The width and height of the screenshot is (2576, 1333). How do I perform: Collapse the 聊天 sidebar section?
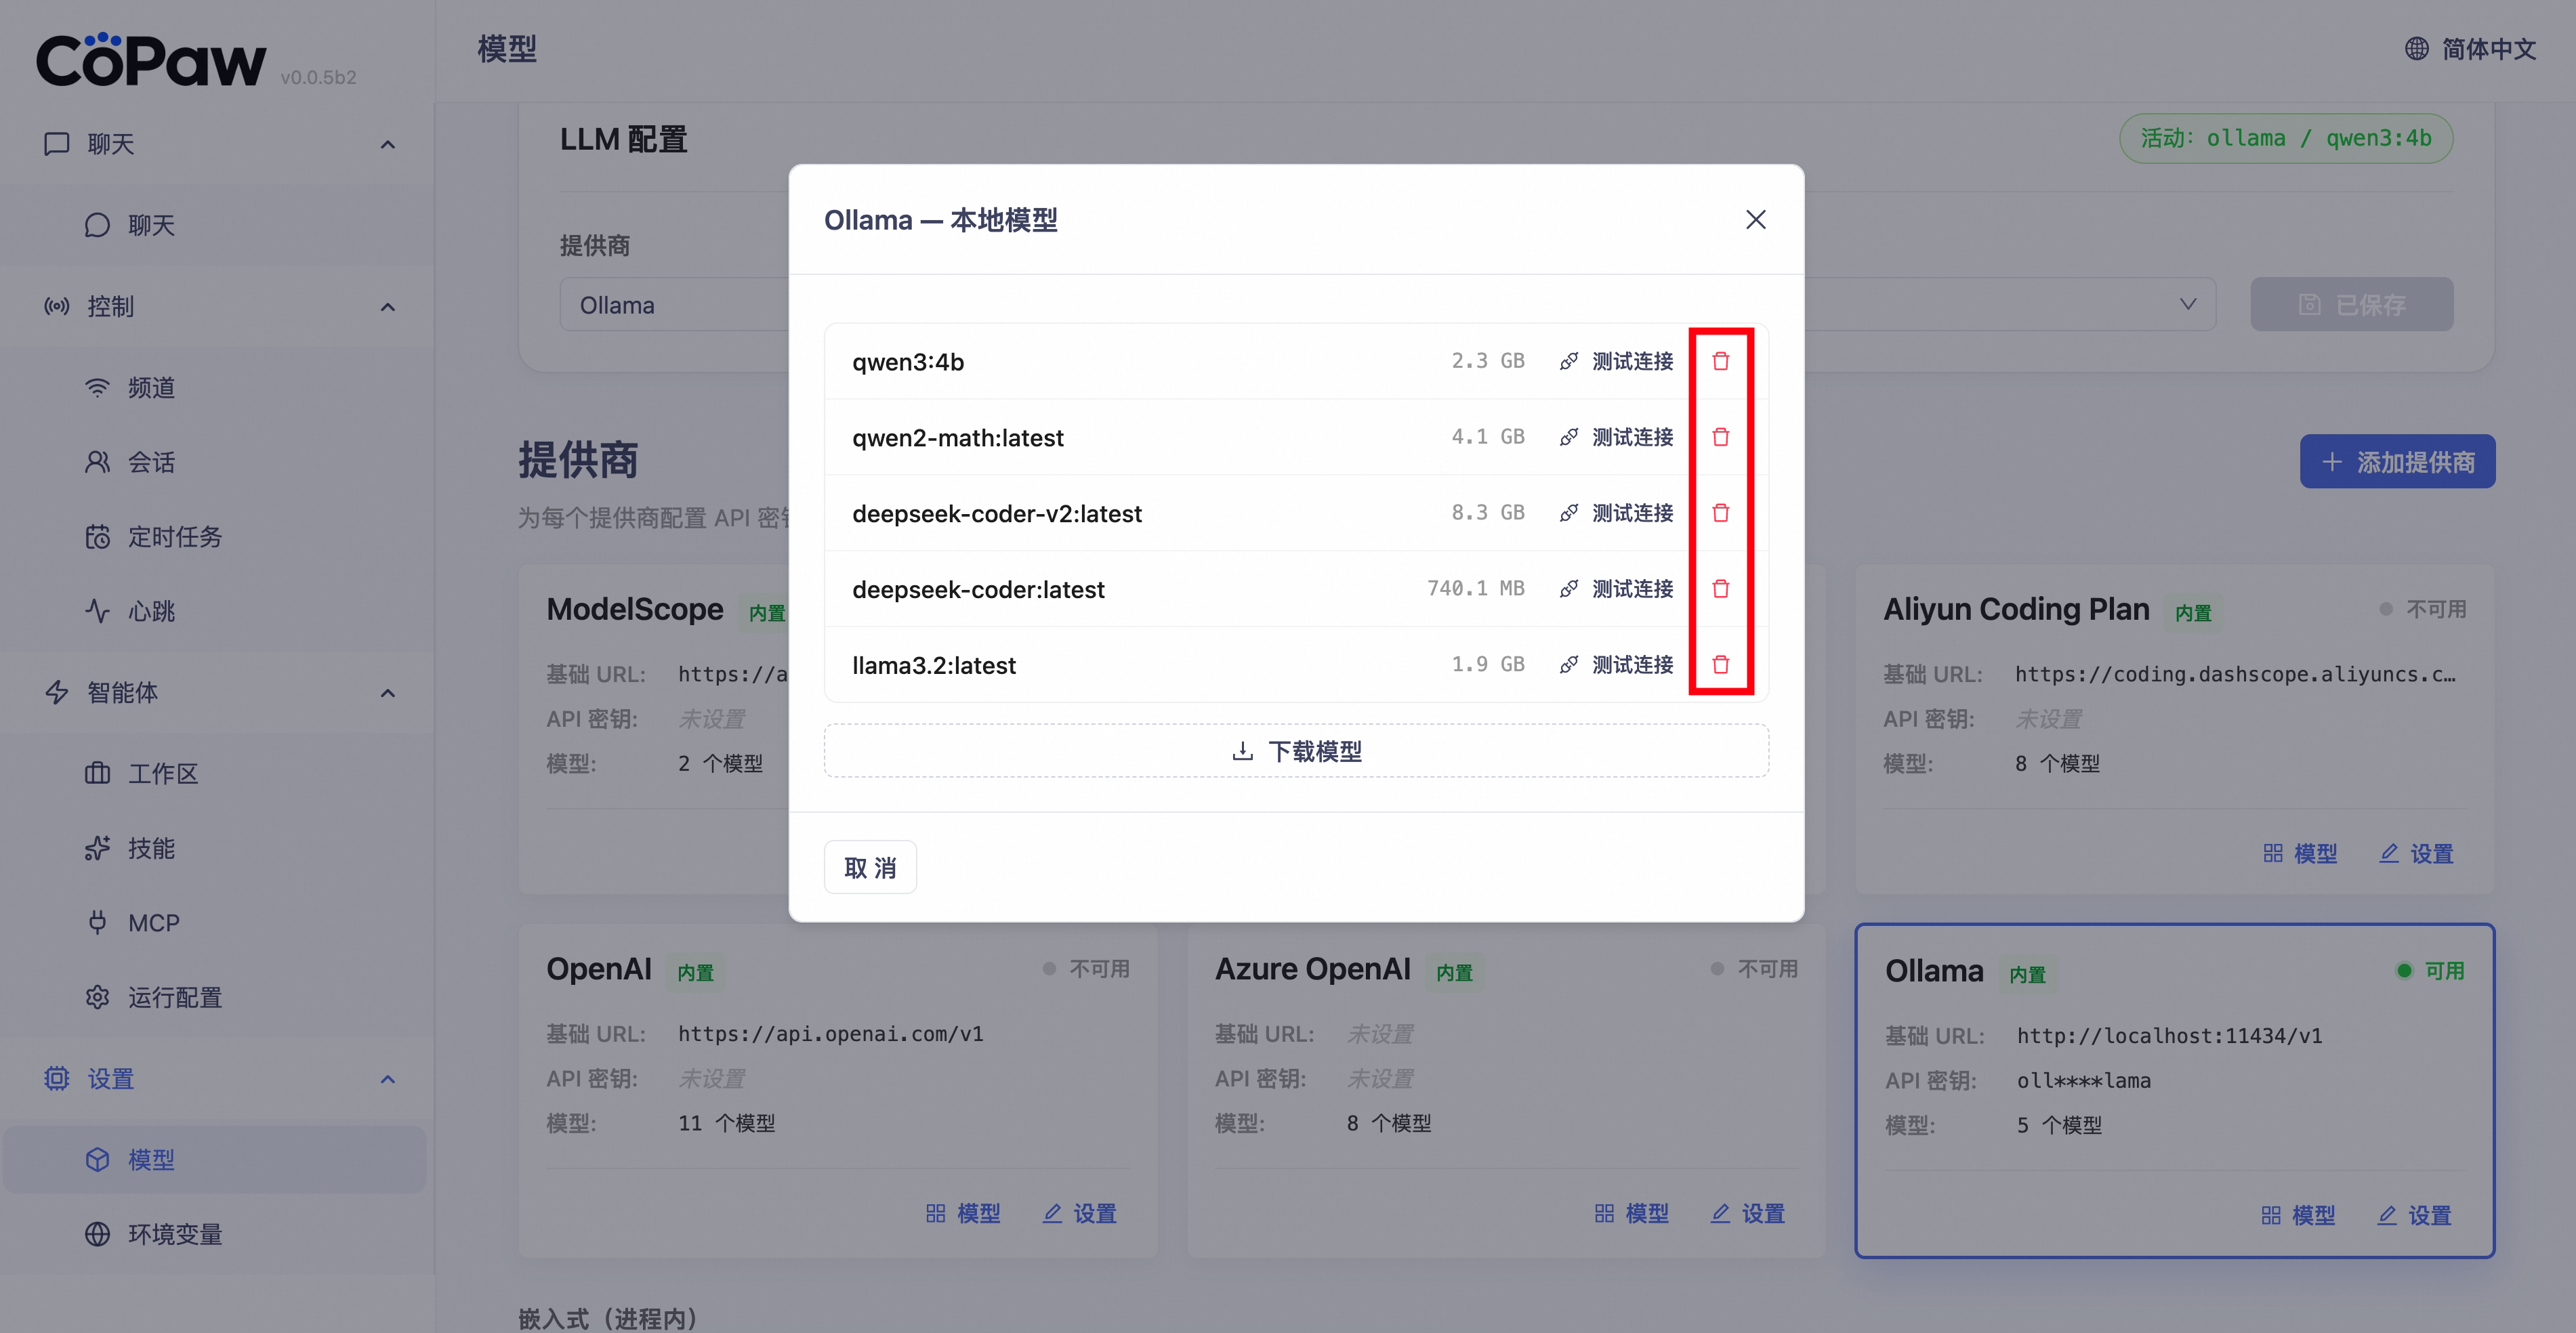pyautogui.click(x=387, y=145)
